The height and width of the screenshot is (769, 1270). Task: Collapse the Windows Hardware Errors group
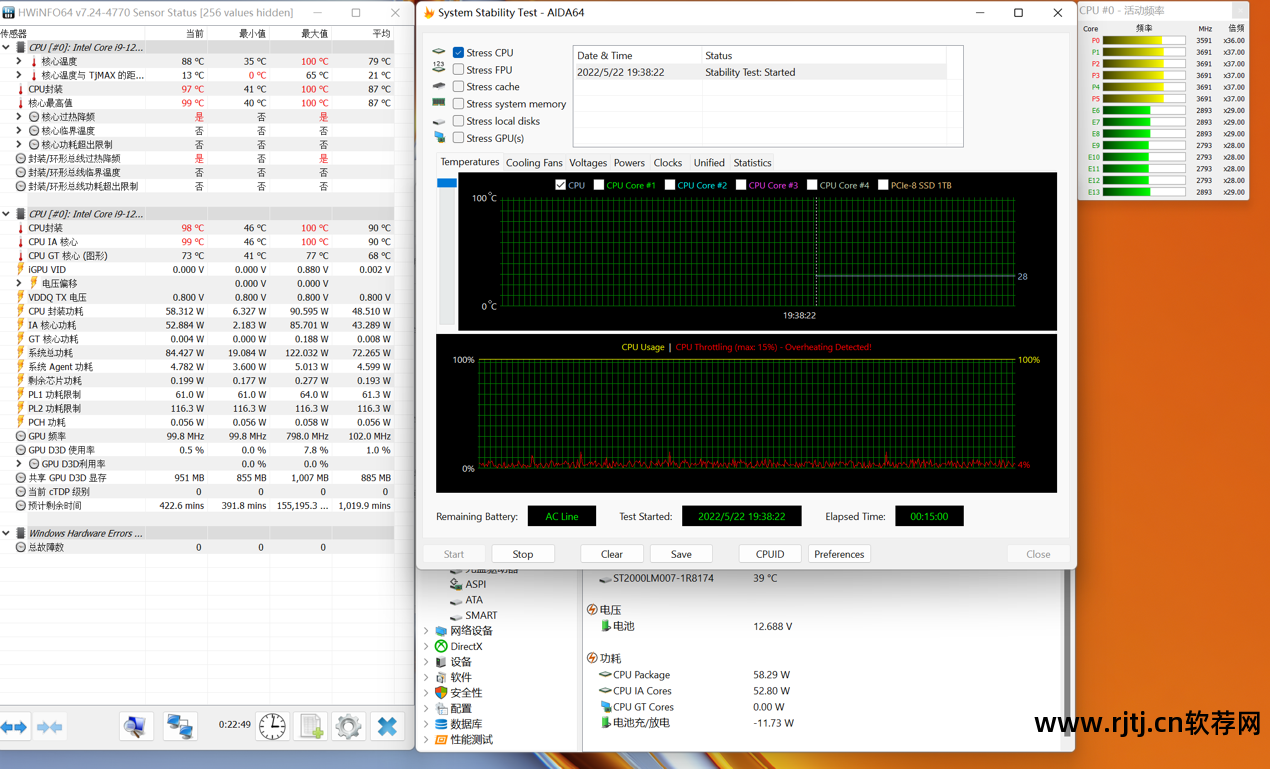(x=7, y=534)
